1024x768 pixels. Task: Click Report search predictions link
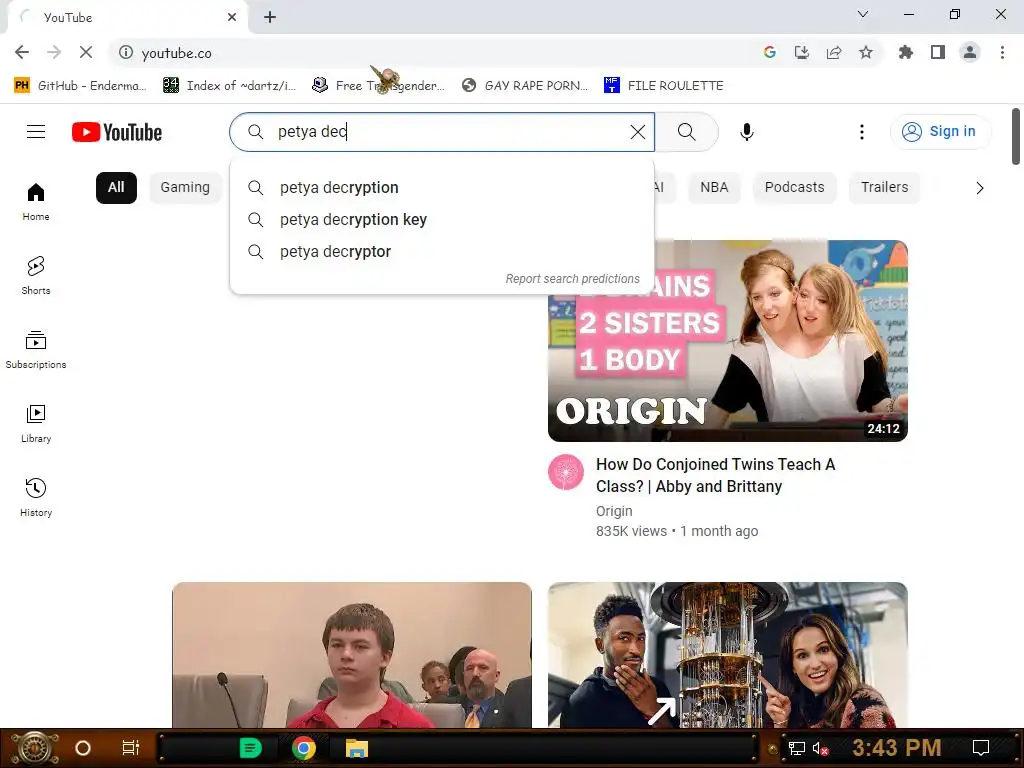tap(572, 279)
